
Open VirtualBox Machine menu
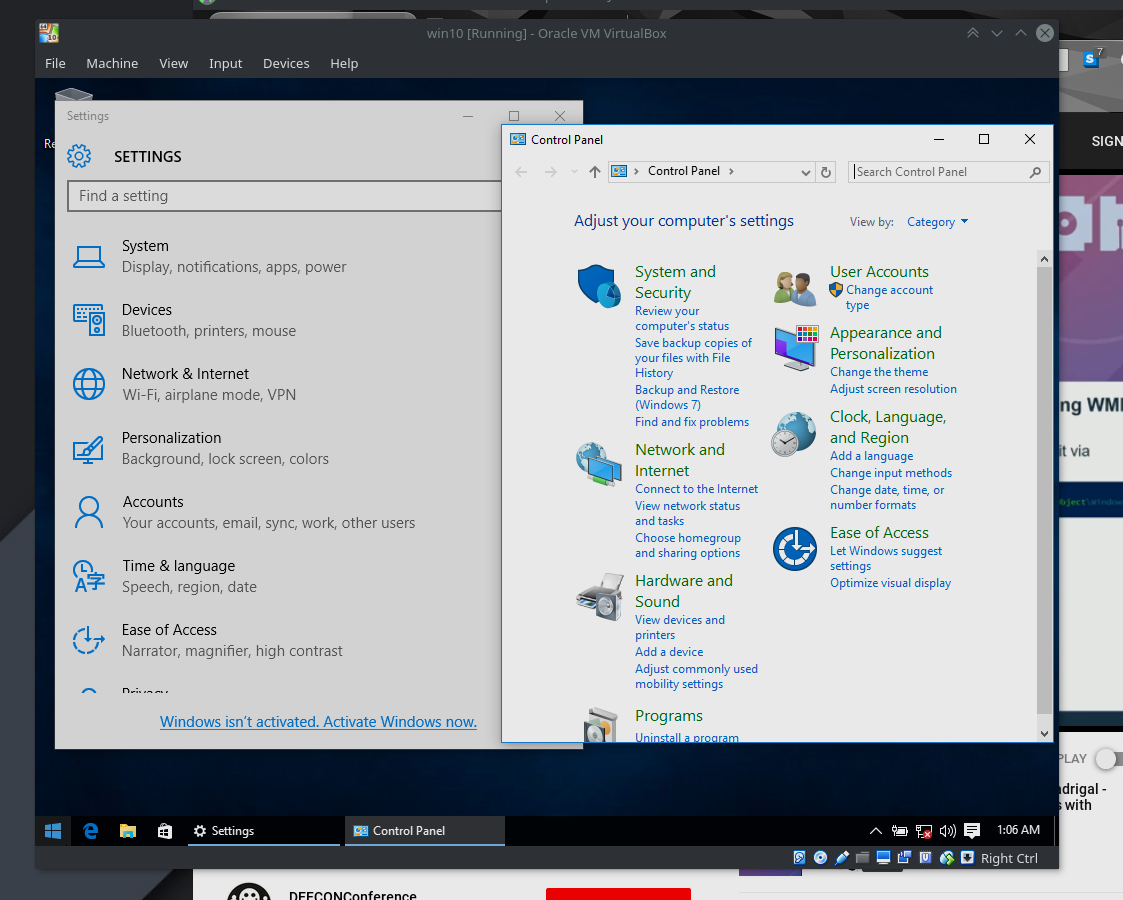(x=112, y=64)
